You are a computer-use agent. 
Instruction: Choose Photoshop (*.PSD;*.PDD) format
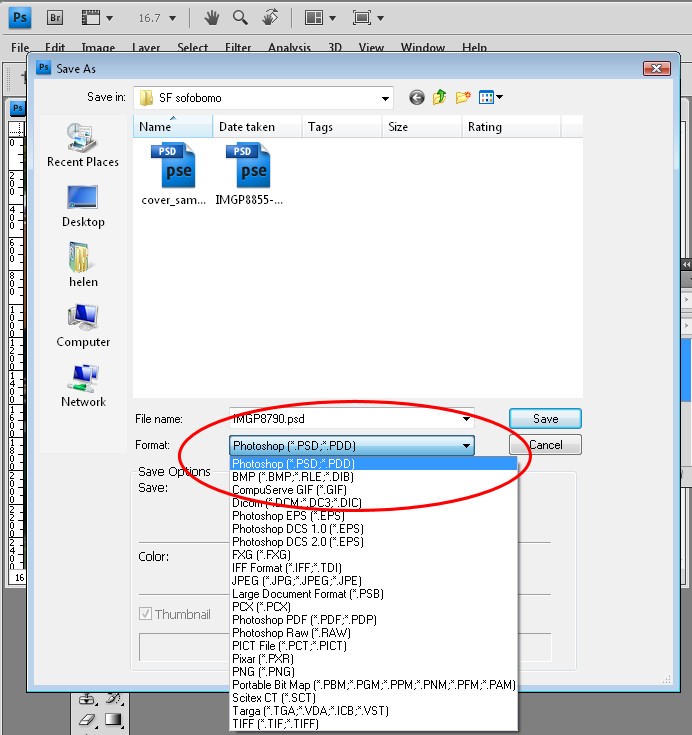tap(374, 464)
